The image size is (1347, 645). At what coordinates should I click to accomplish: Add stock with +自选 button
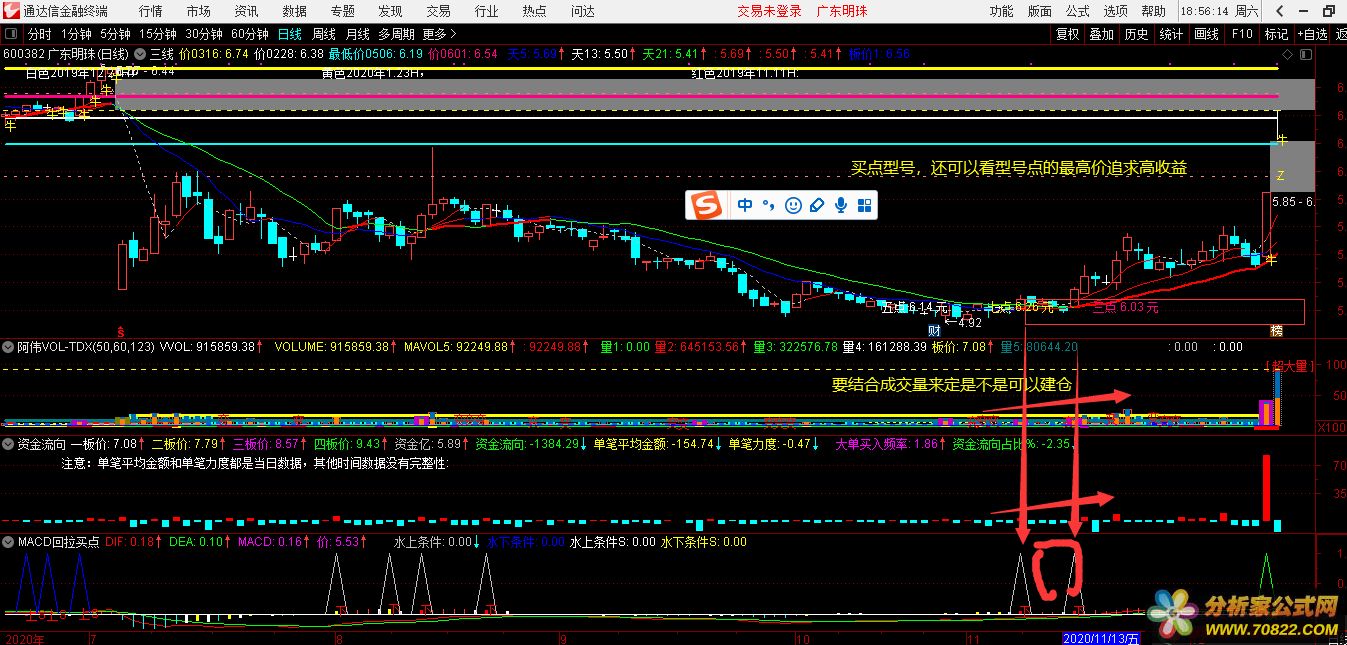click(1311, 34)
